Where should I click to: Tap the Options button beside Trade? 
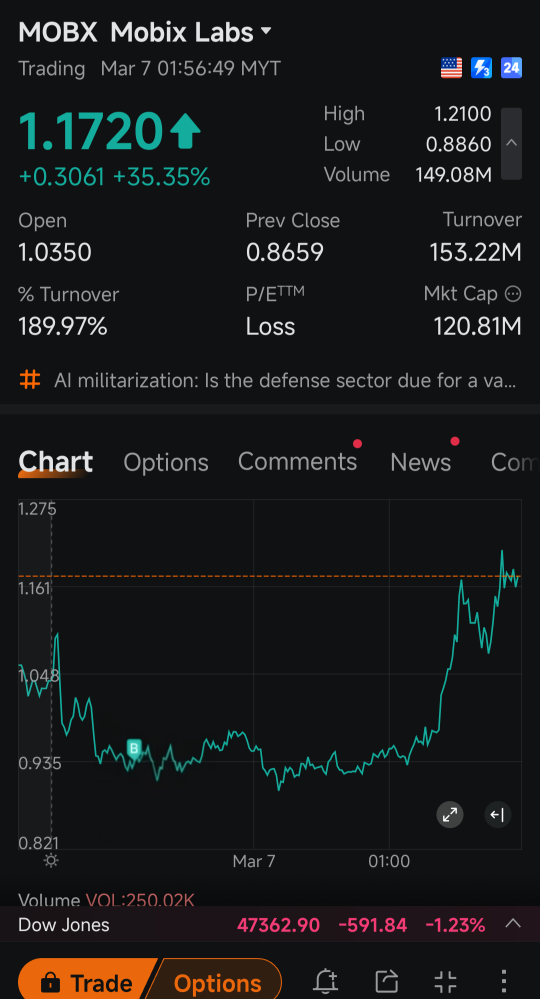tap(218, 982)
